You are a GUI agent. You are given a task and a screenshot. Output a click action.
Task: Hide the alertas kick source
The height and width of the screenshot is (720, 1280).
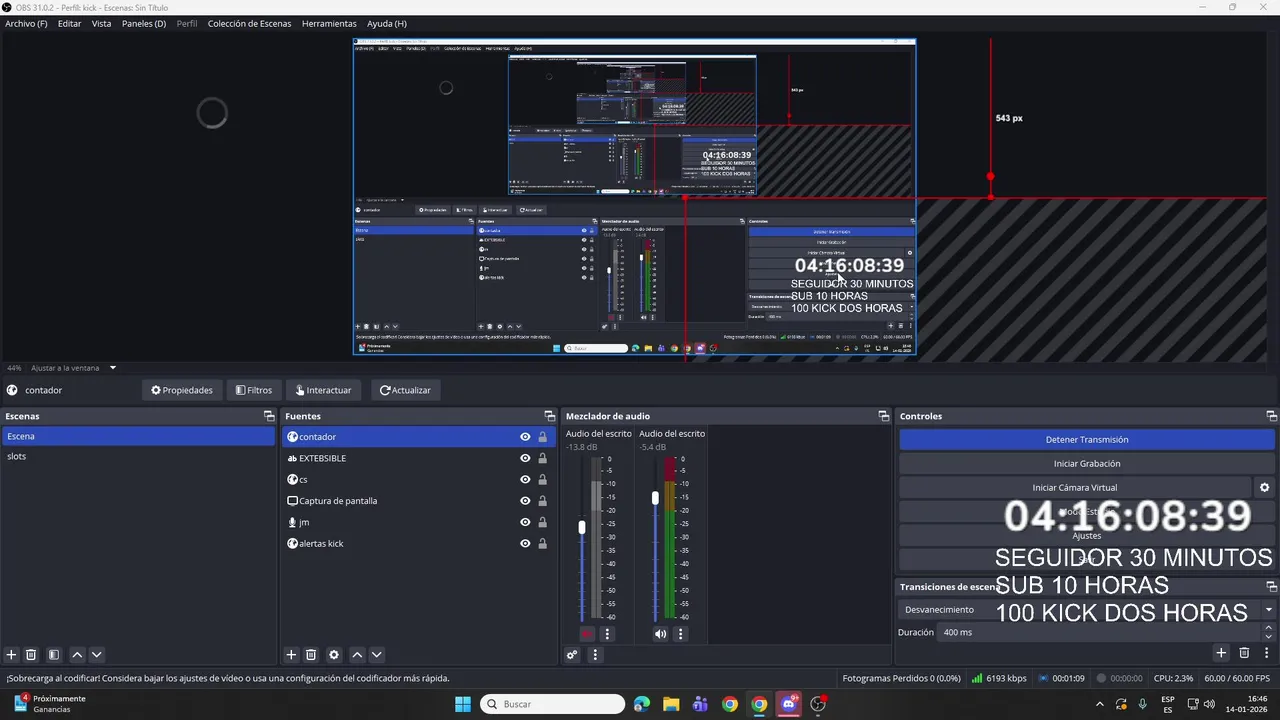pyautogui.click(x=525, y=544)
